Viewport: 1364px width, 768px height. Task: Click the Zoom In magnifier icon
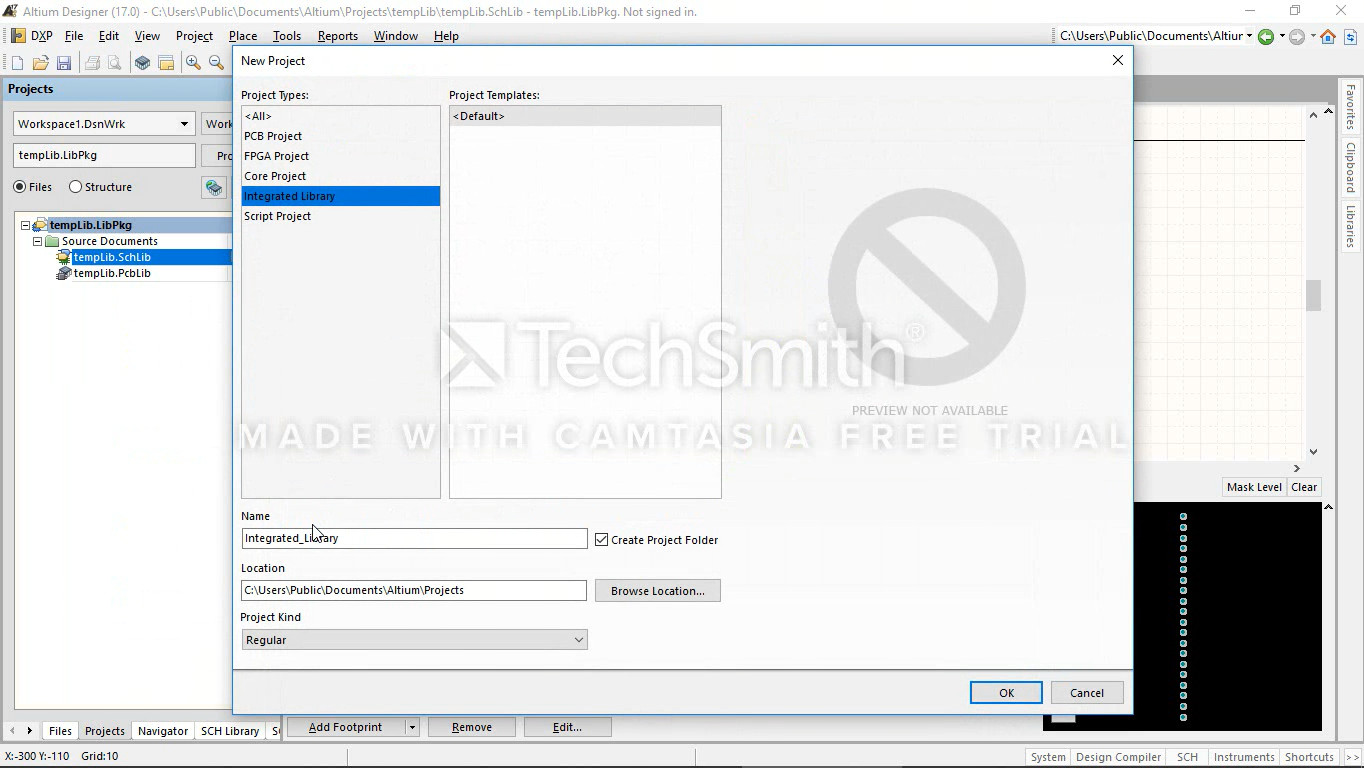tap(193, 63)
